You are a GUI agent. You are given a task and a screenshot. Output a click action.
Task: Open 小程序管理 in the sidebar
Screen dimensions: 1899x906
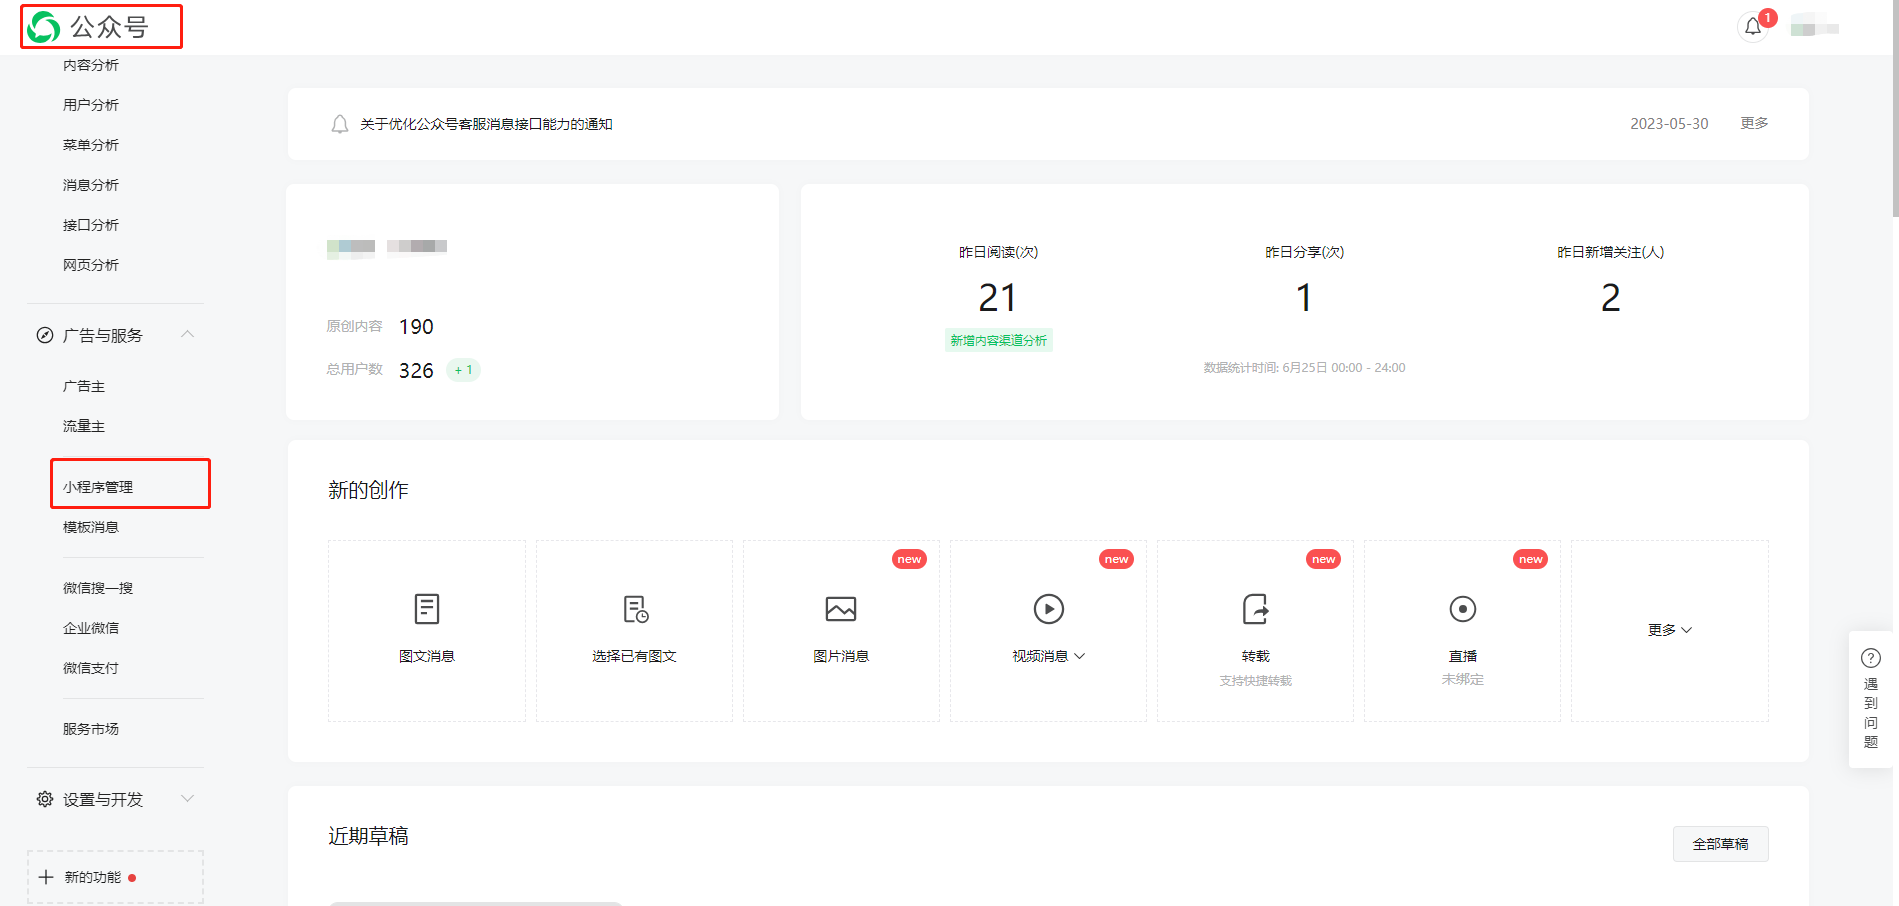(98, 487)
